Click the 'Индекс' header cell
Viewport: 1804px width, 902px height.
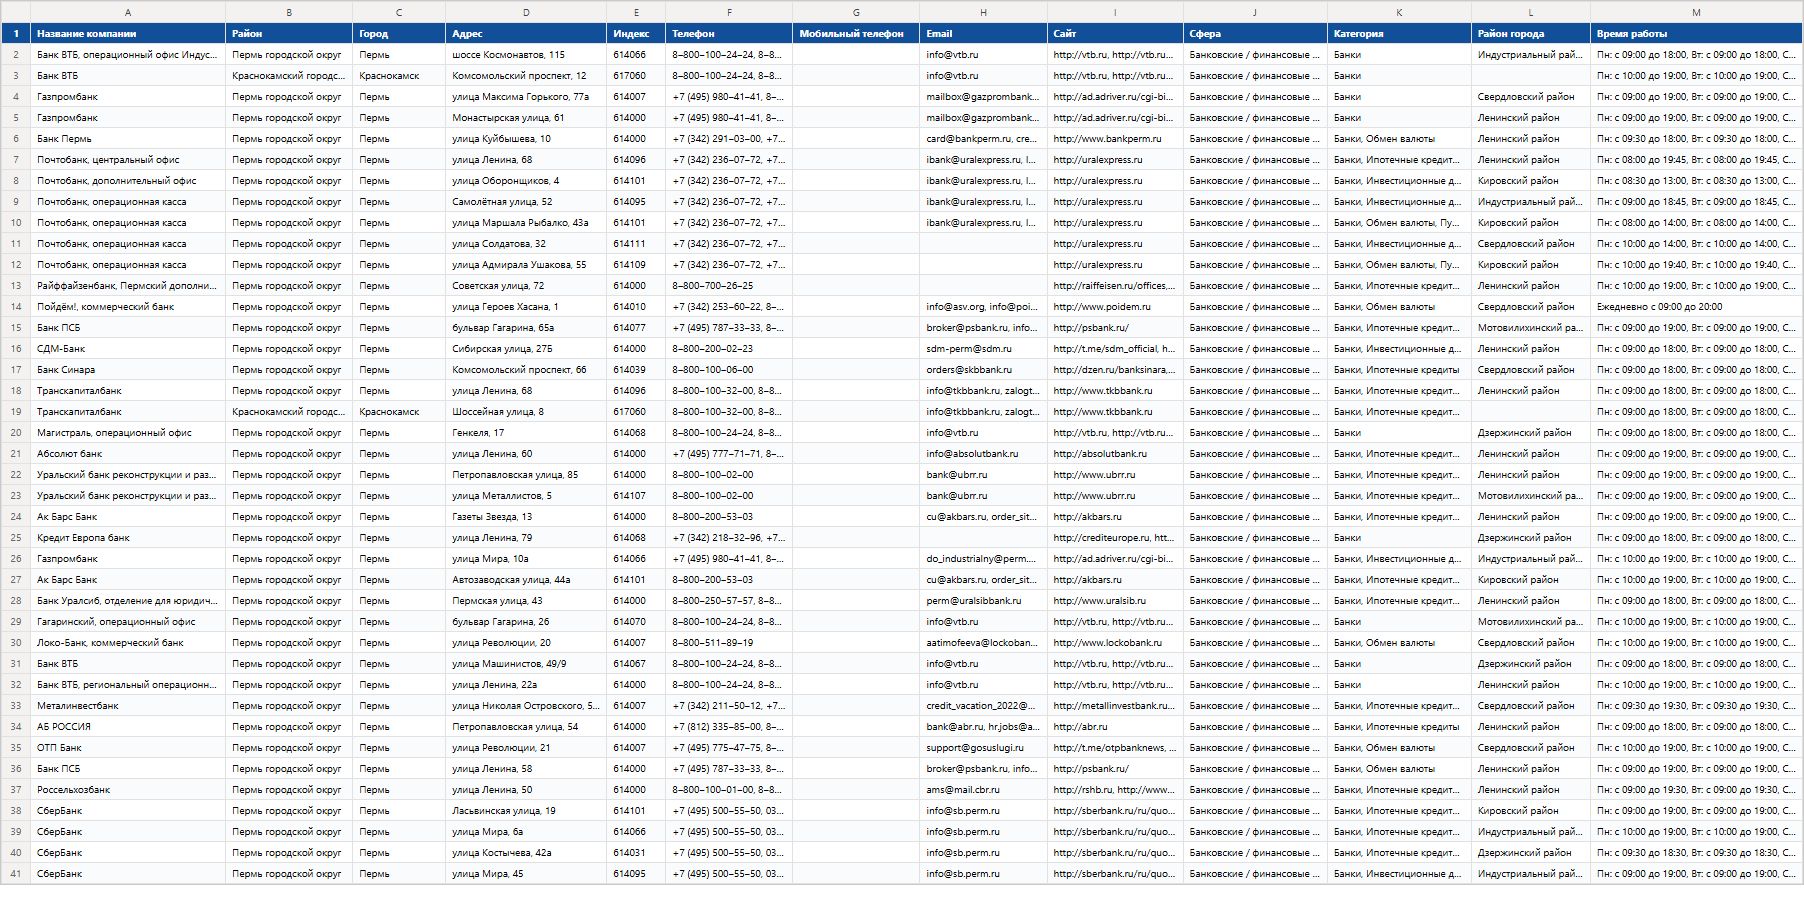click(x=636, y=34)
